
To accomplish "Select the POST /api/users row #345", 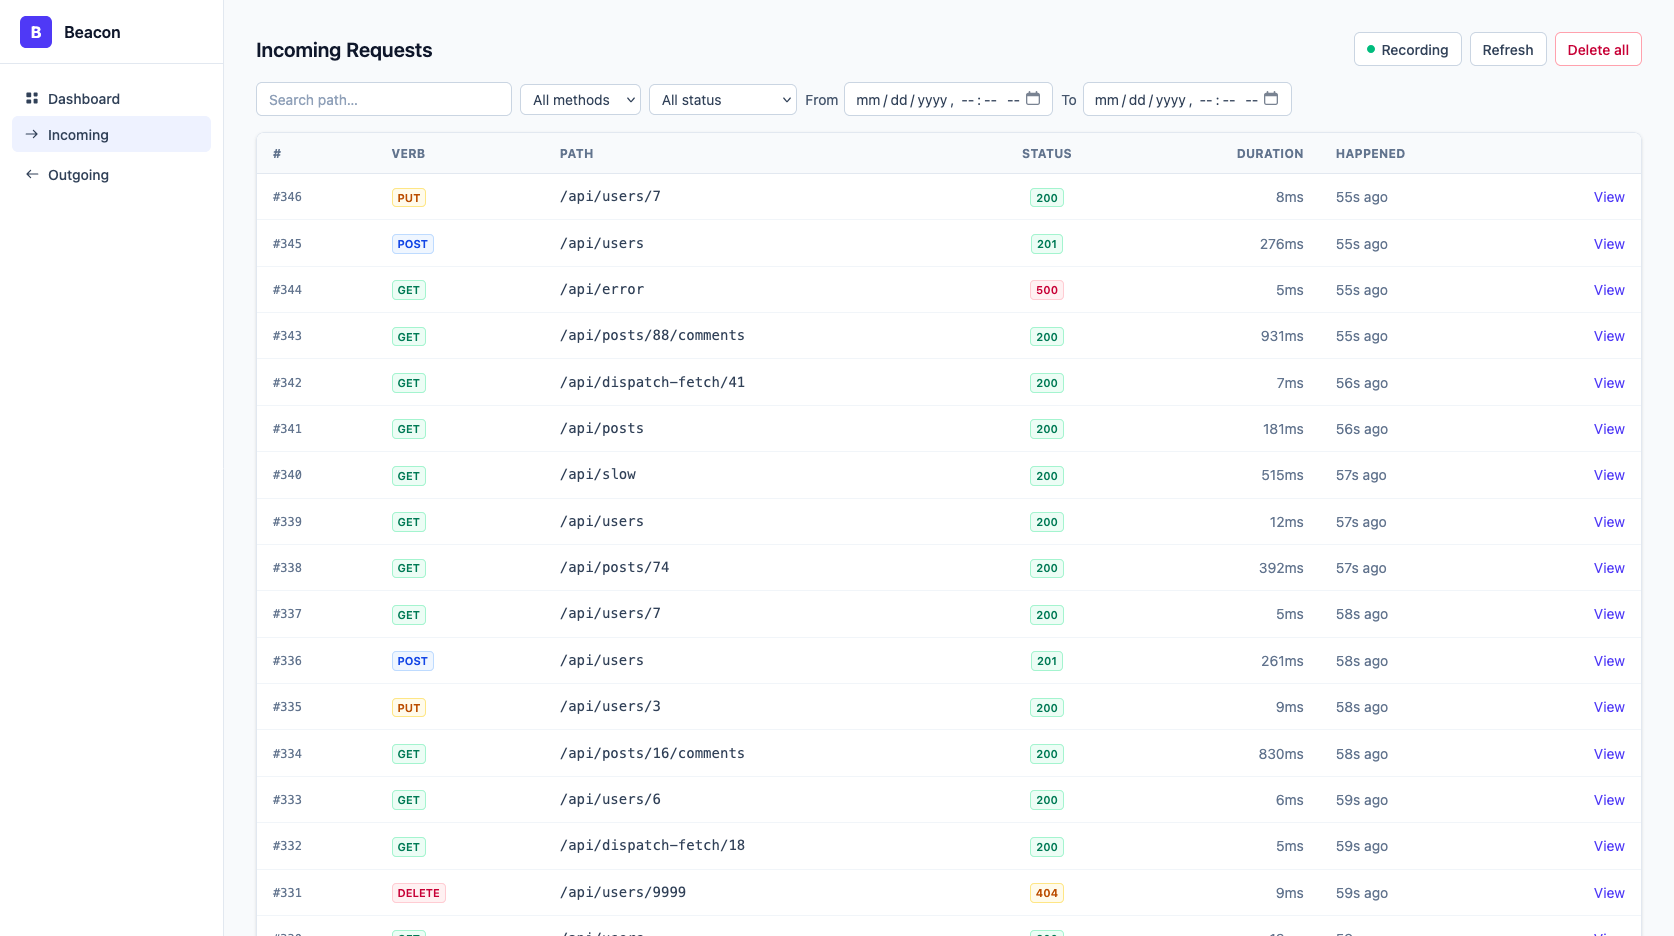I will pyautogui.click(x=700, y=244).
